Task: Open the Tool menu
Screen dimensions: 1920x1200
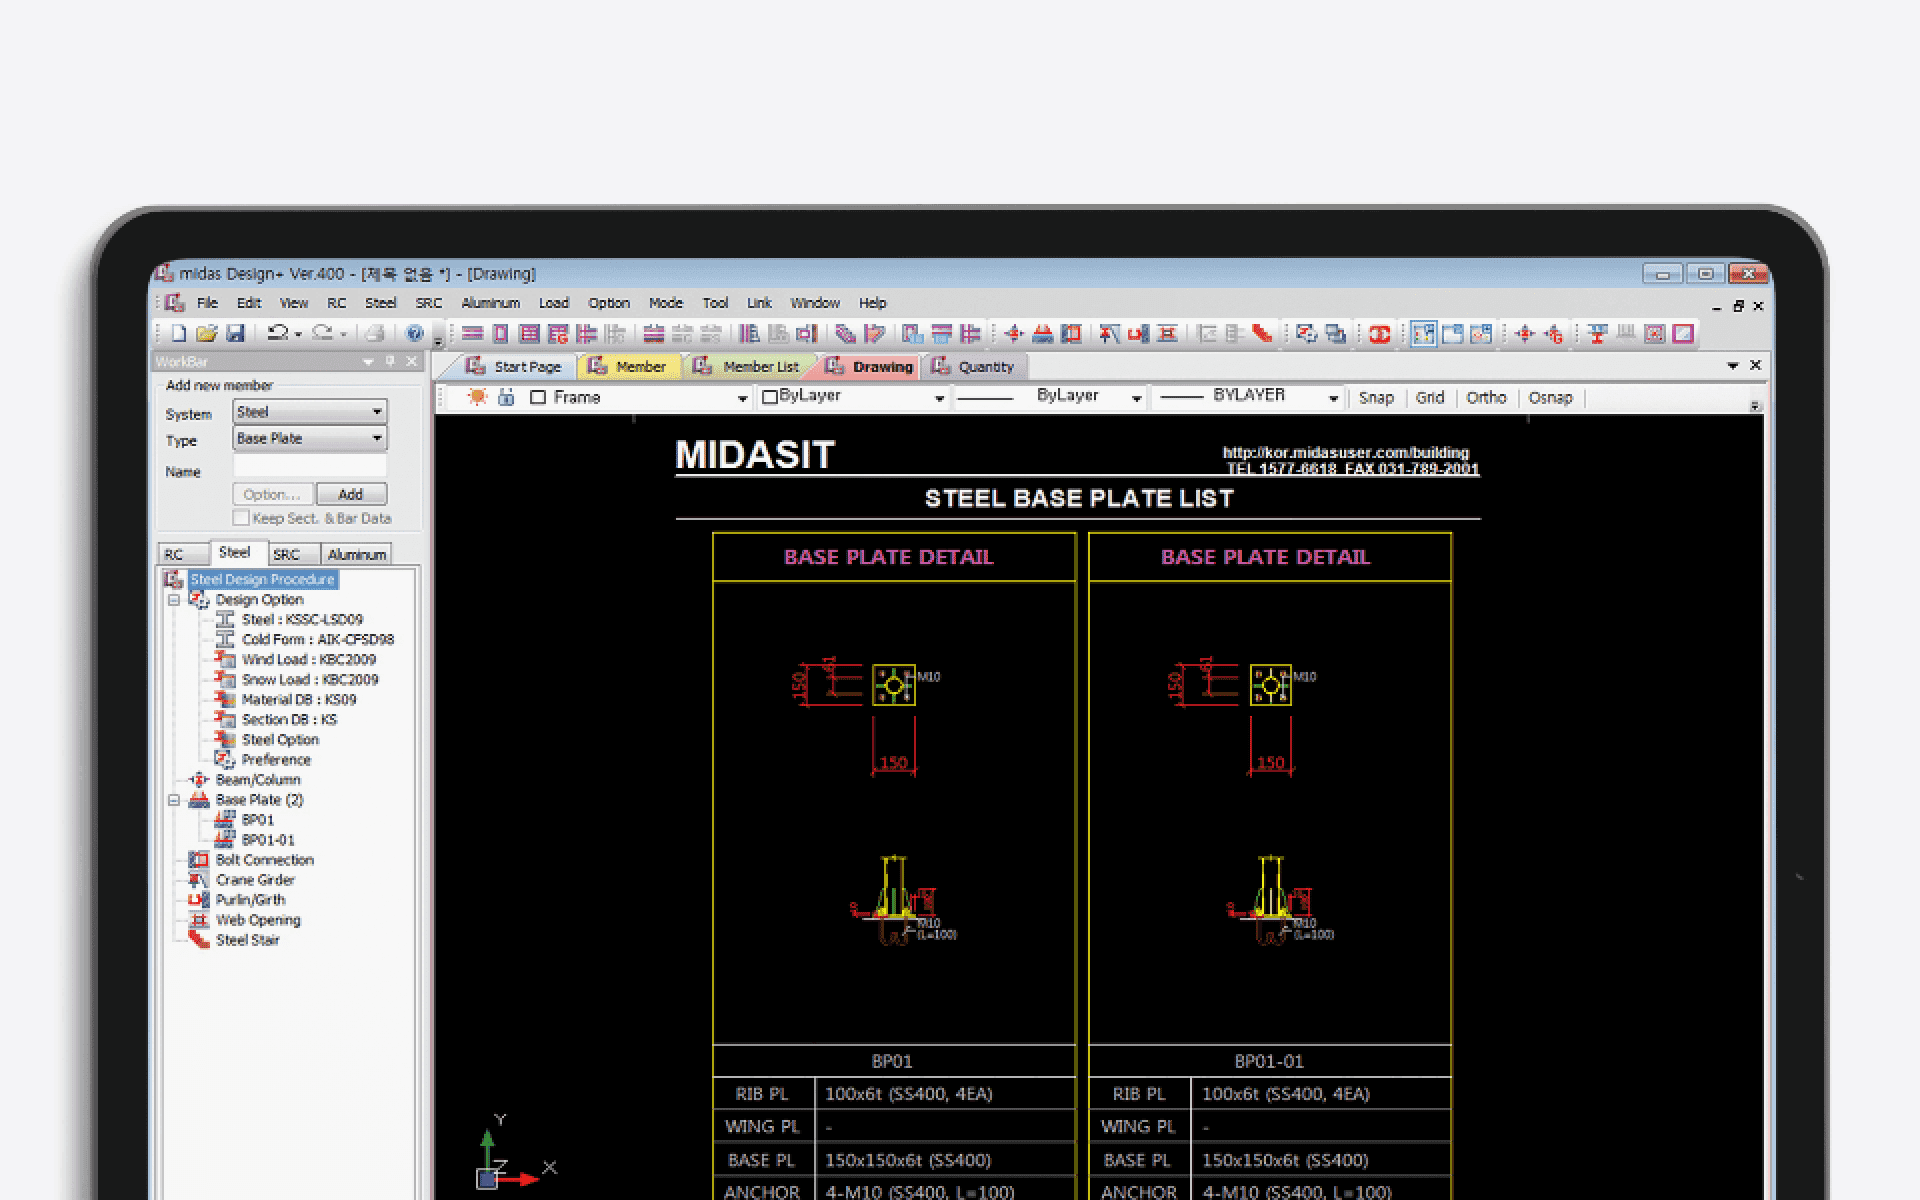Action: coord(715,303)
